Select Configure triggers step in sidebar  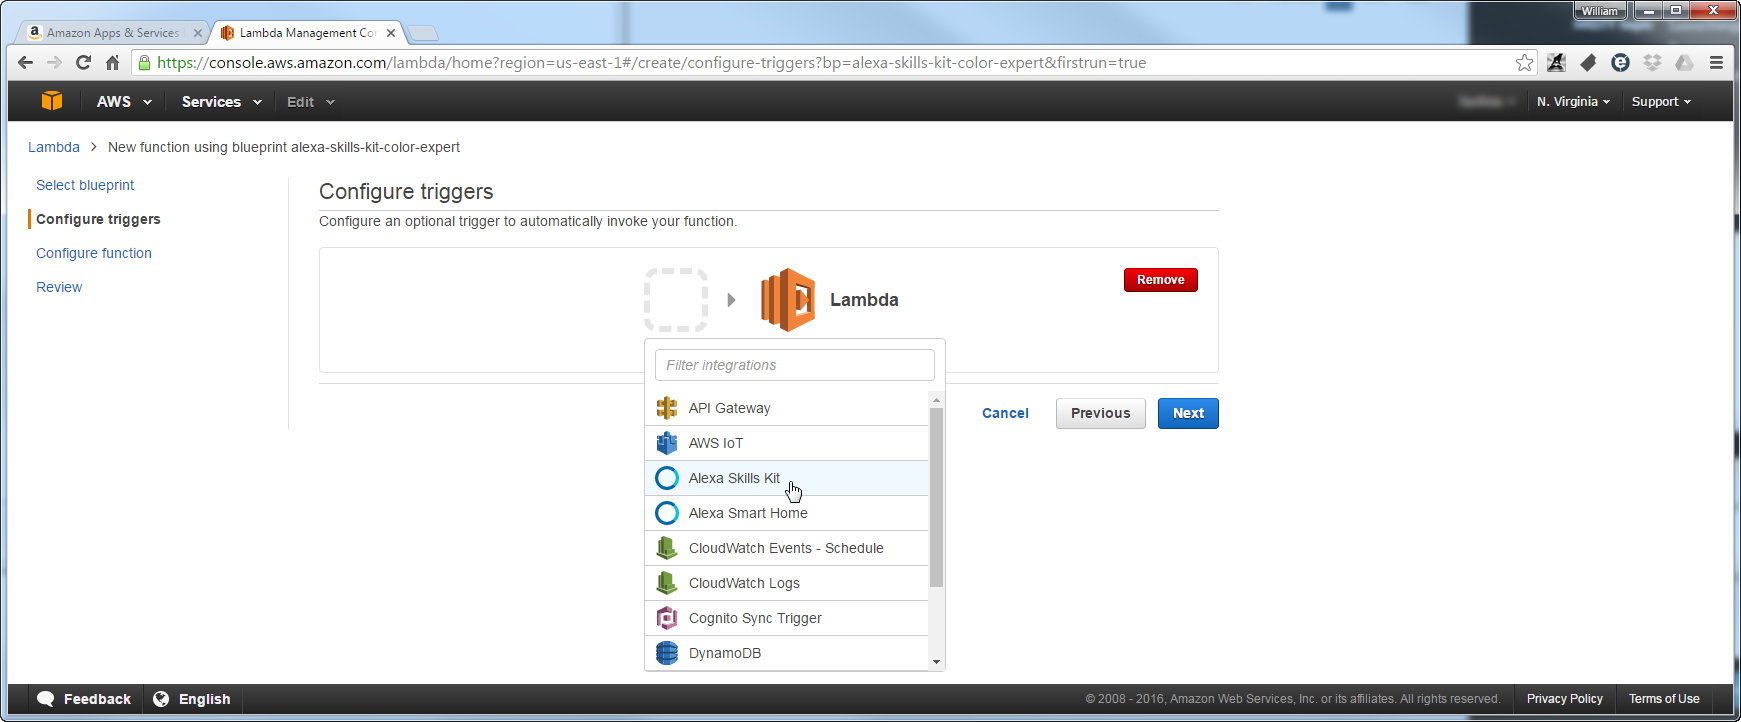click(98, 219)
